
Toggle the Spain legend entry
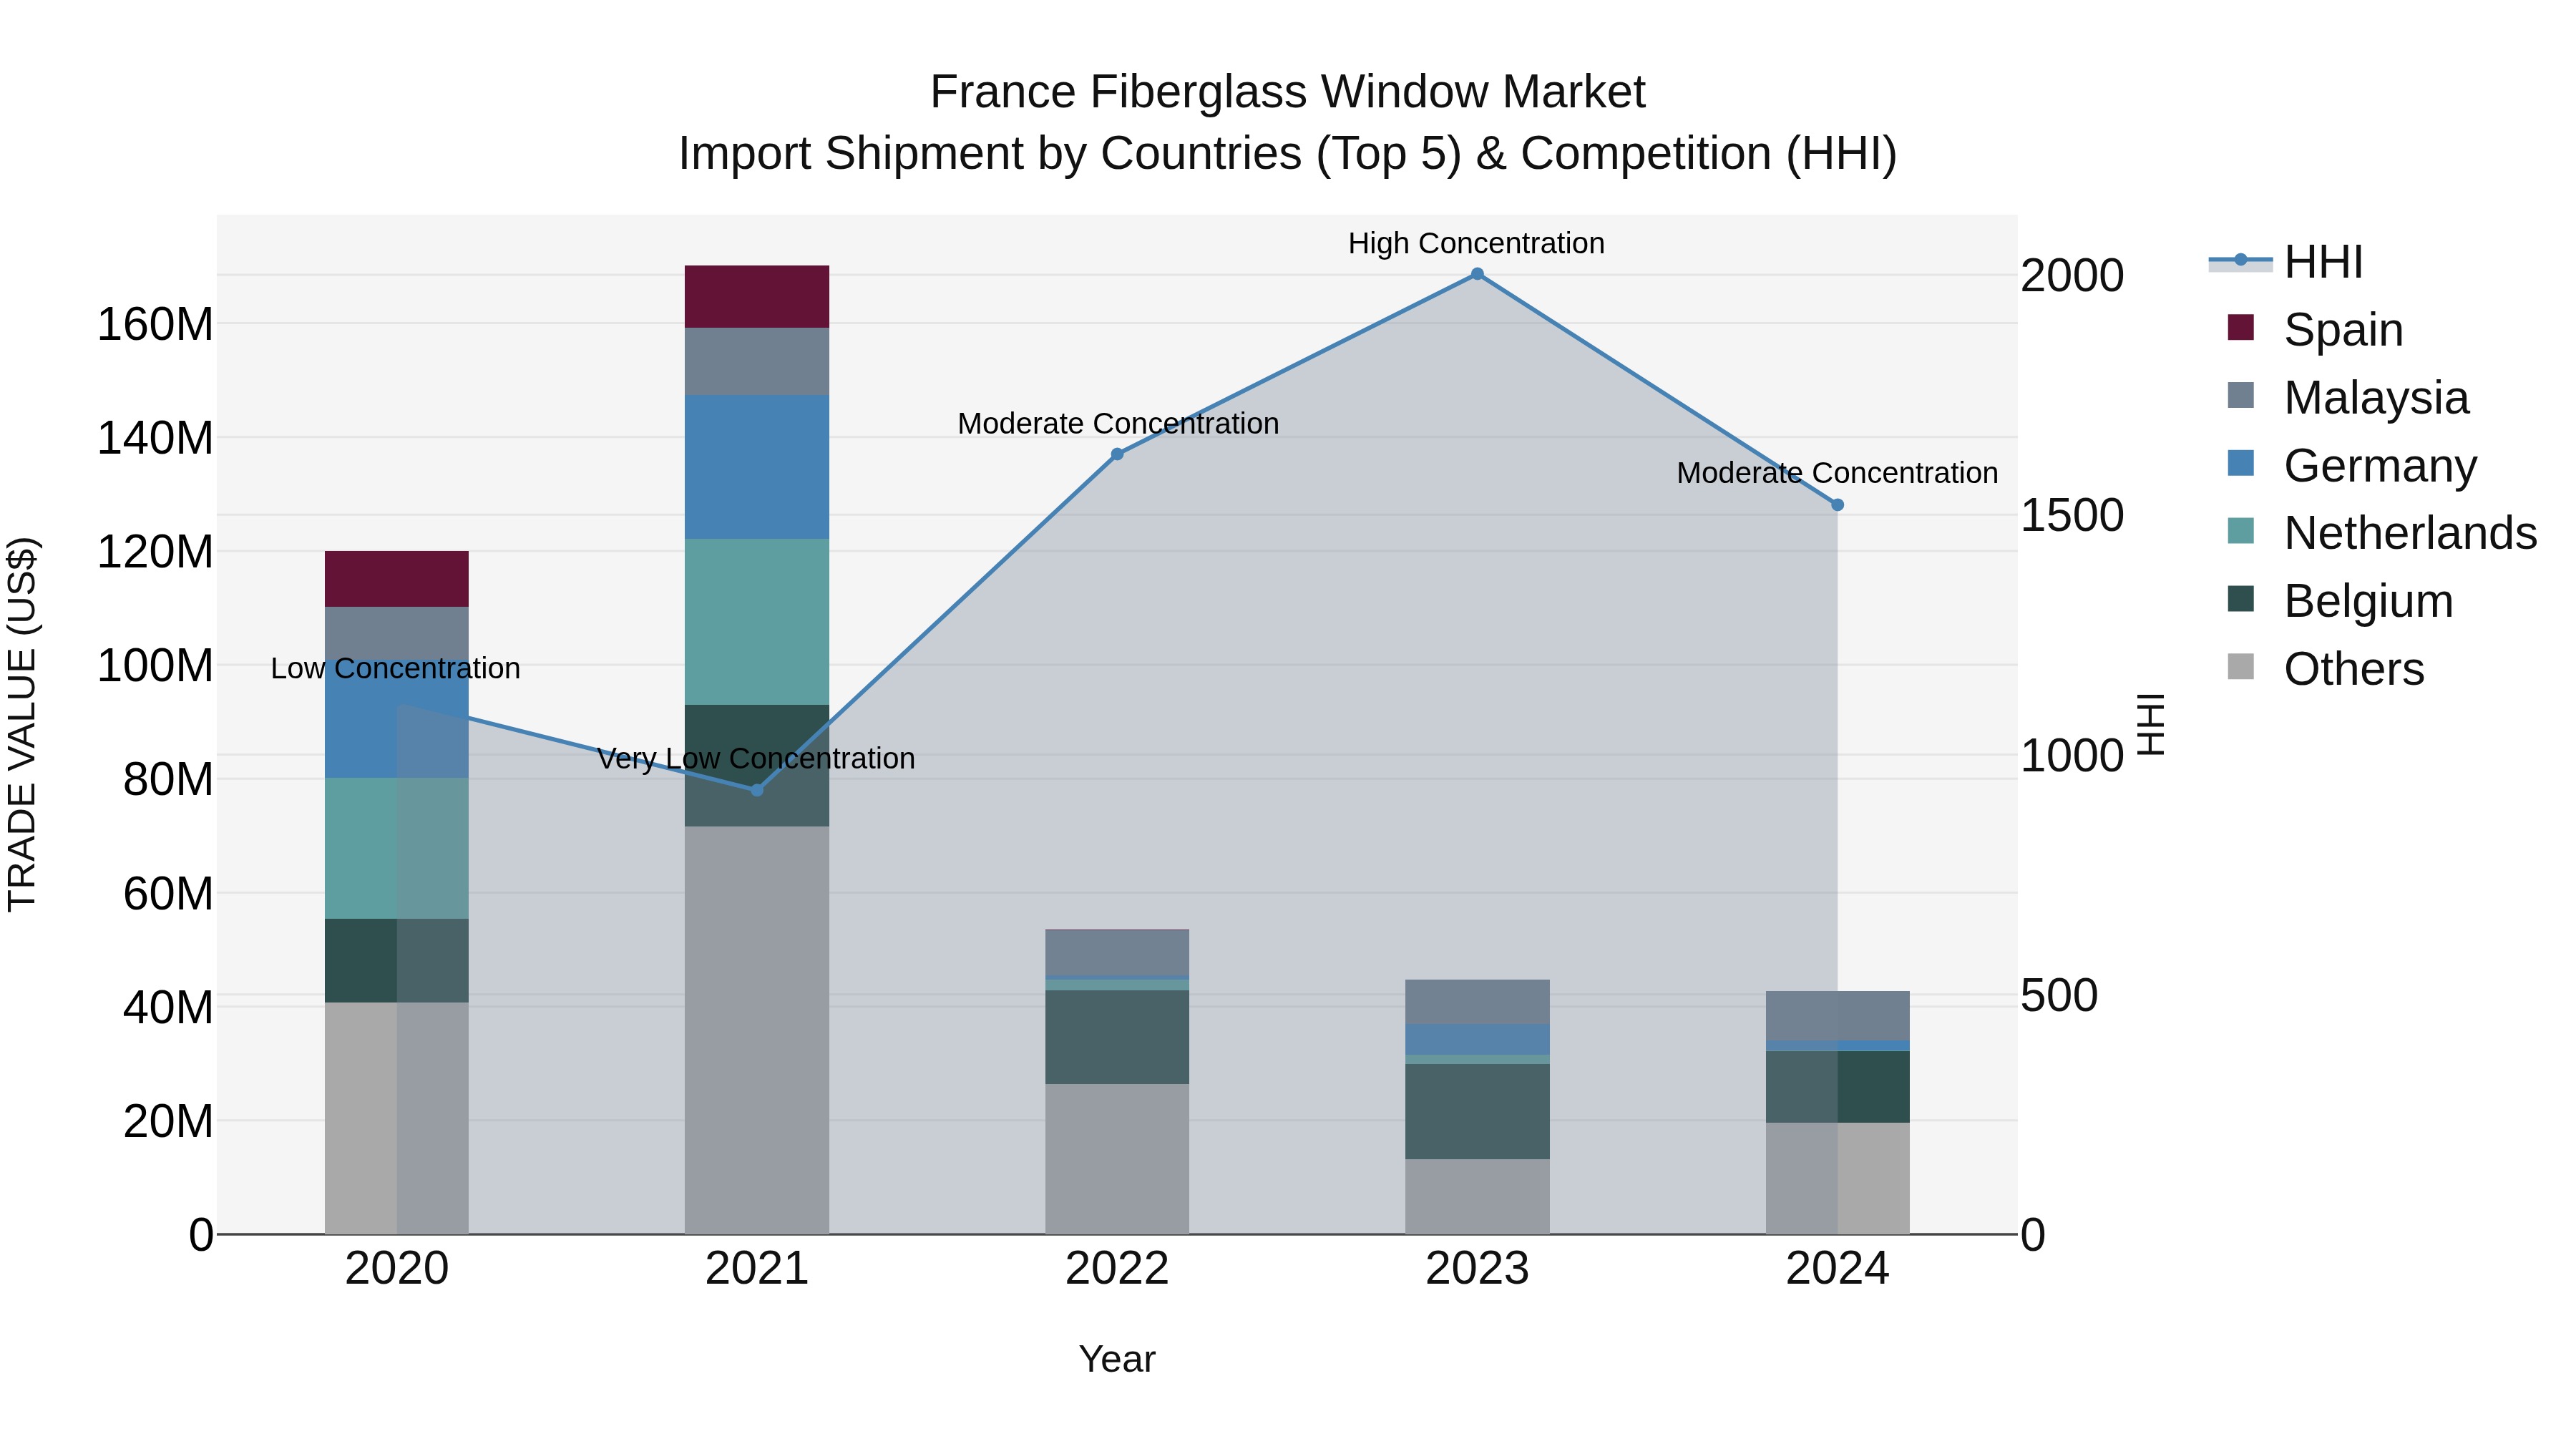click(2316, 329)
